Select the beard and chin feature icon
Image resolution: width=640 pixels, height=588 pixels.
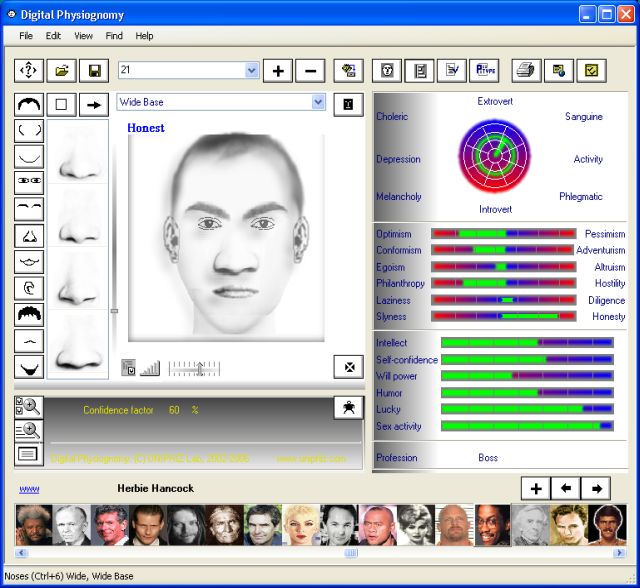28,366
